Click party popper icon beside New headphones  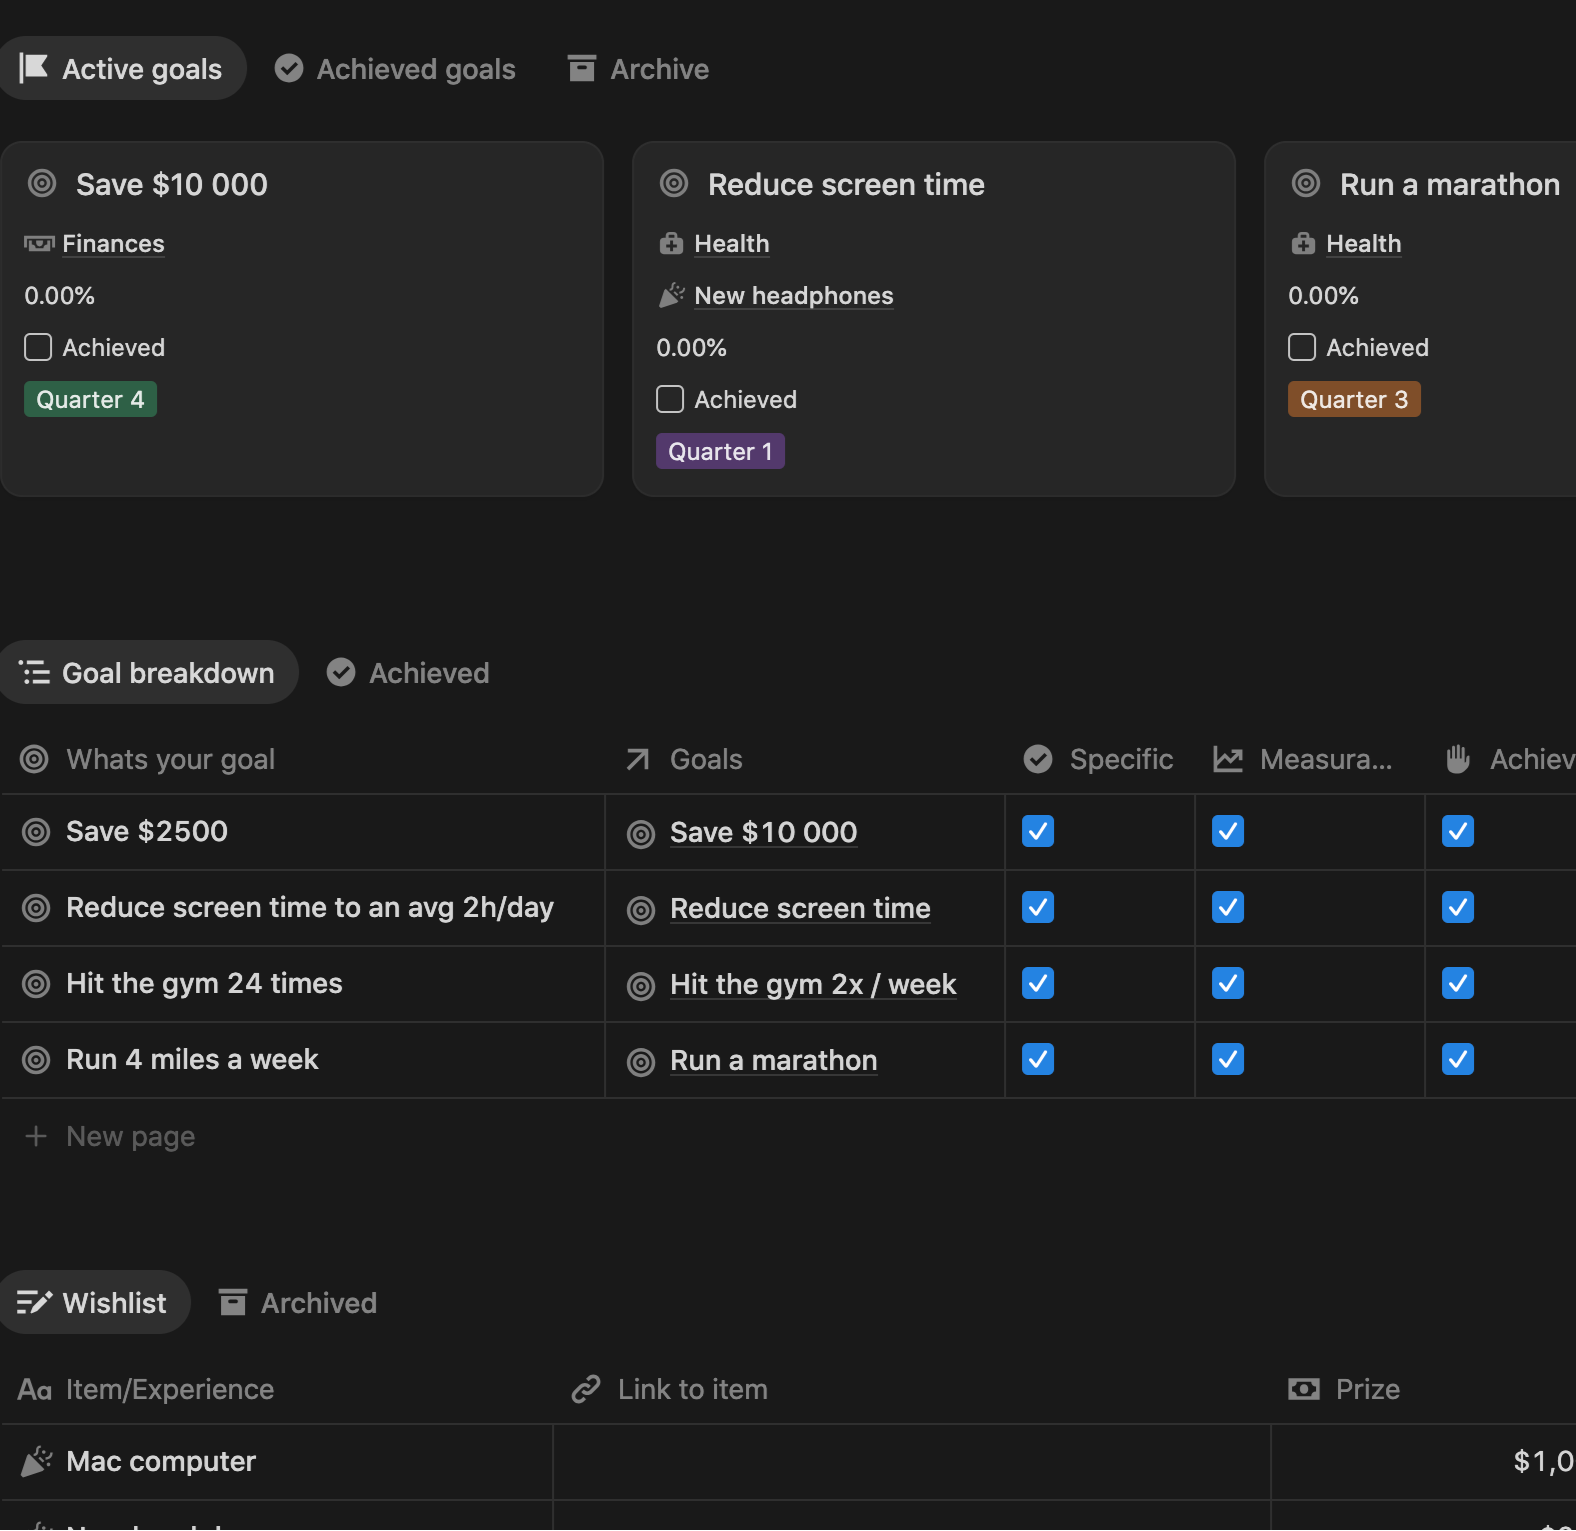pyautogui.click(x=671, y=296)
